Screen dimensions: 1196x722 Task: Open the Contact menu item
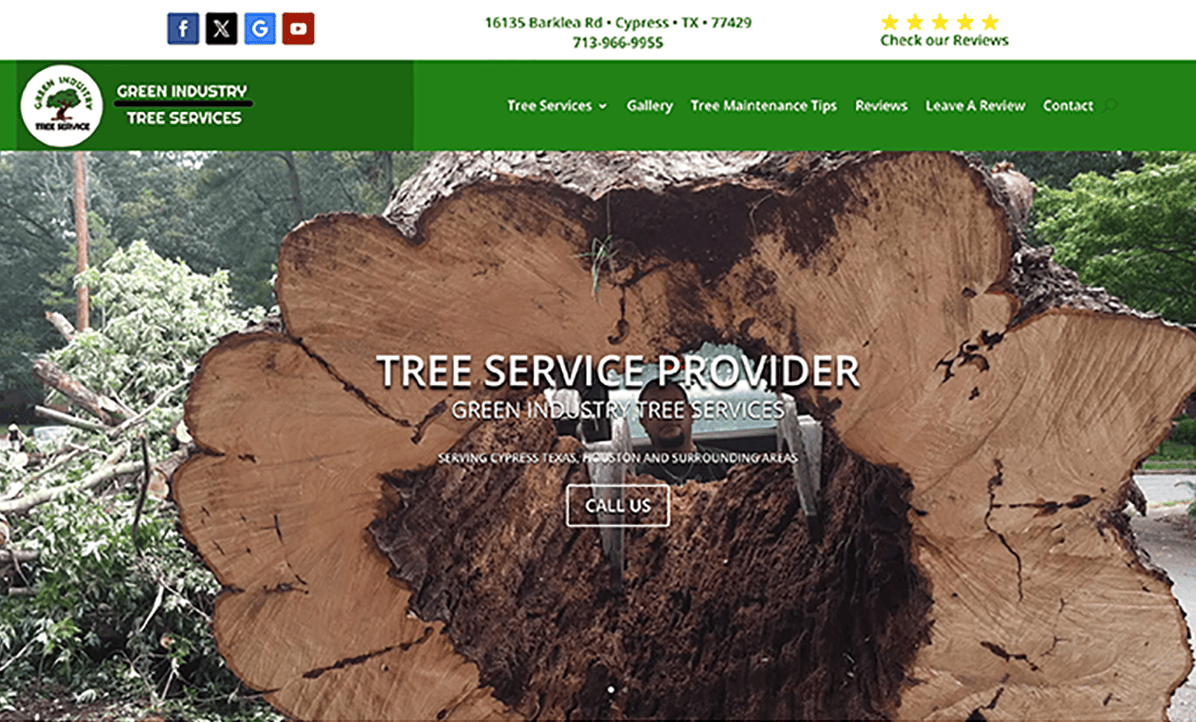point(1068,106)
